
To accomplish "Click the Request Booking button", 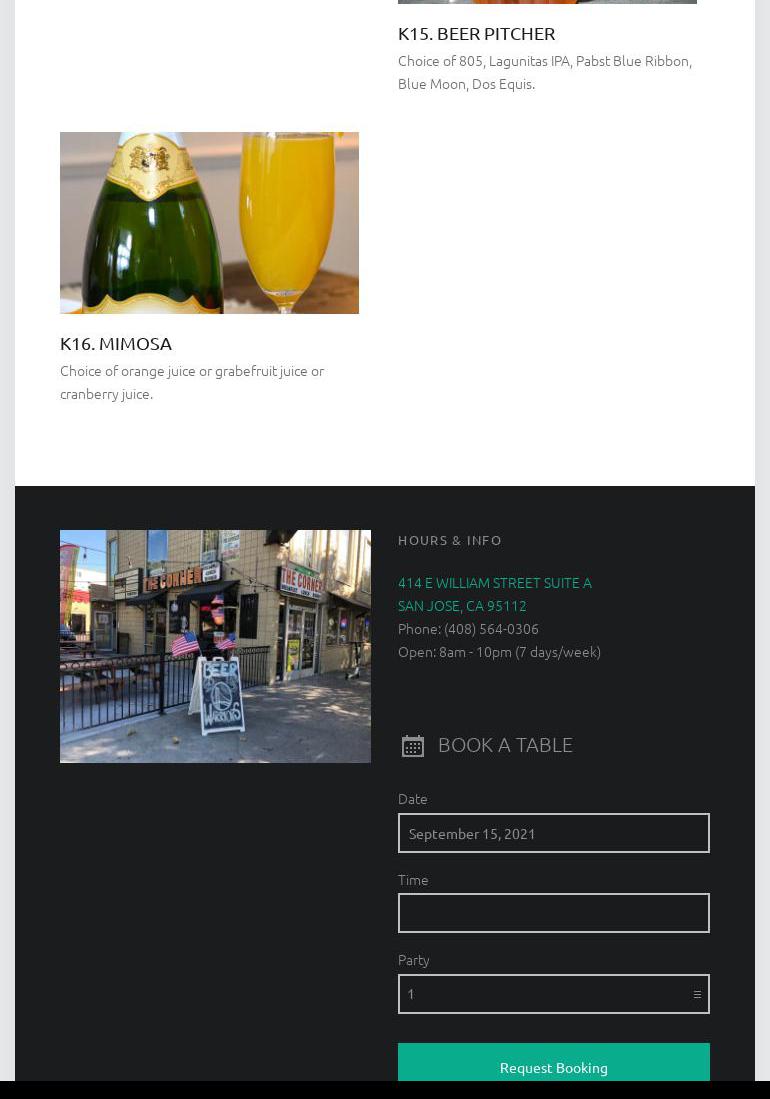I will coord(554,1065).
